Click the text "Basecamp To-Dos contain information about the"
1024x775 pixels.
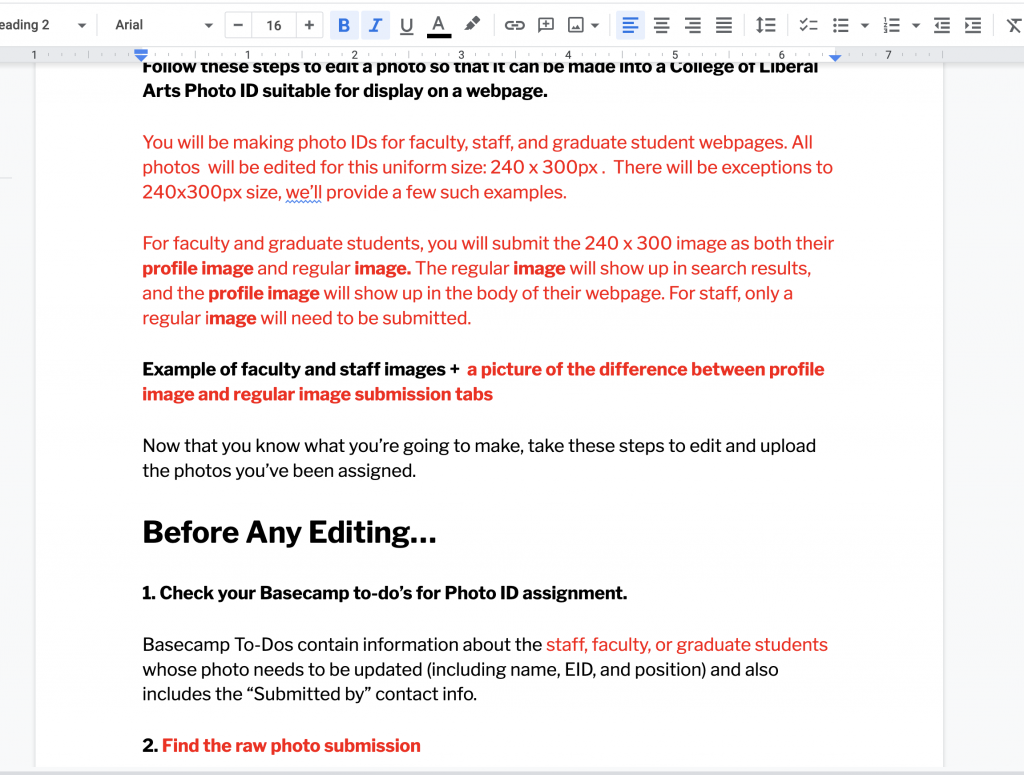point(342,645)
